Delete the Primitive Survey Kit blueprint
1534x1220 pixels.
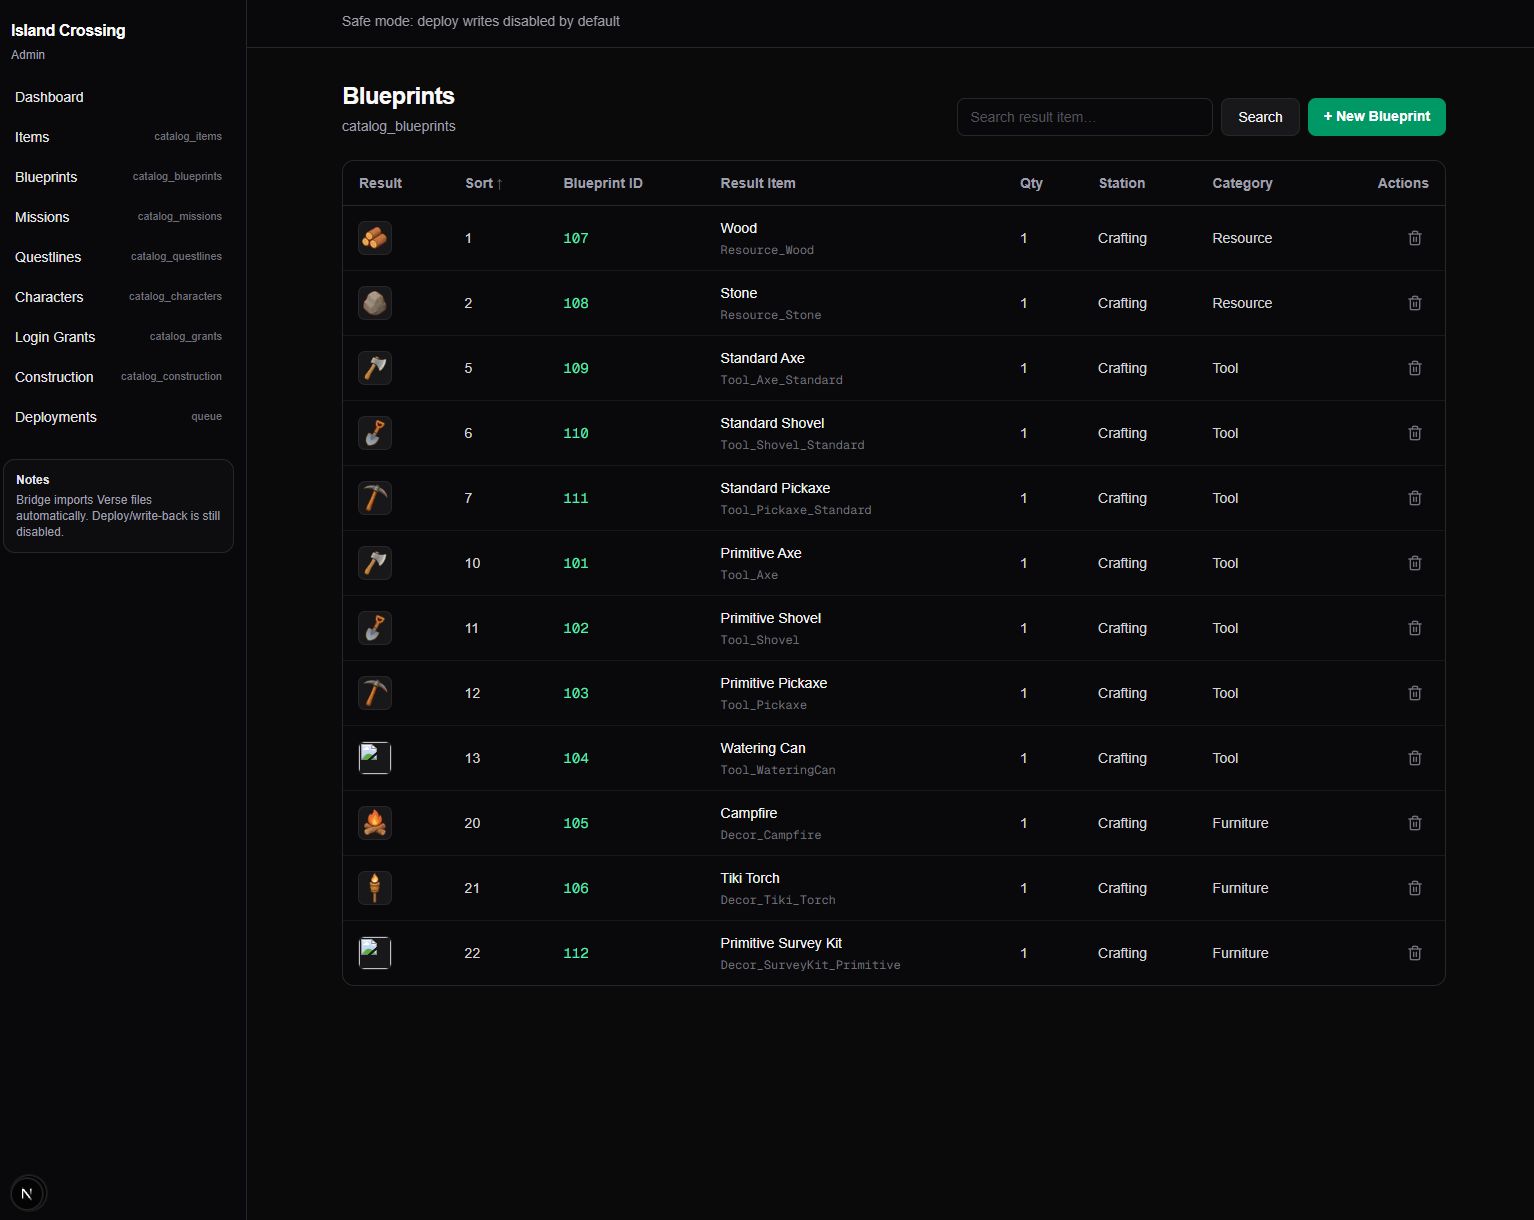coord(1414,953)
